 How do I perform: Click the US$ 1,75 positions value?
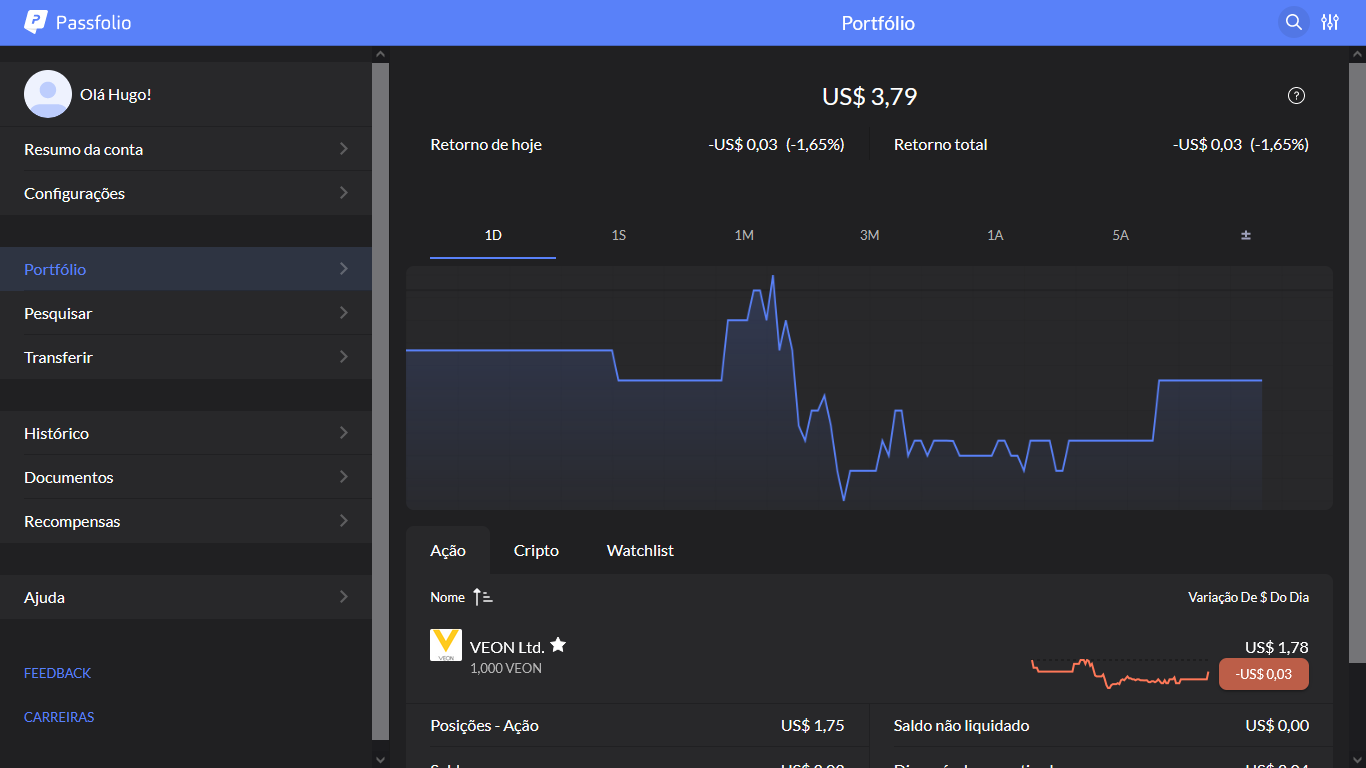[812, 725]
